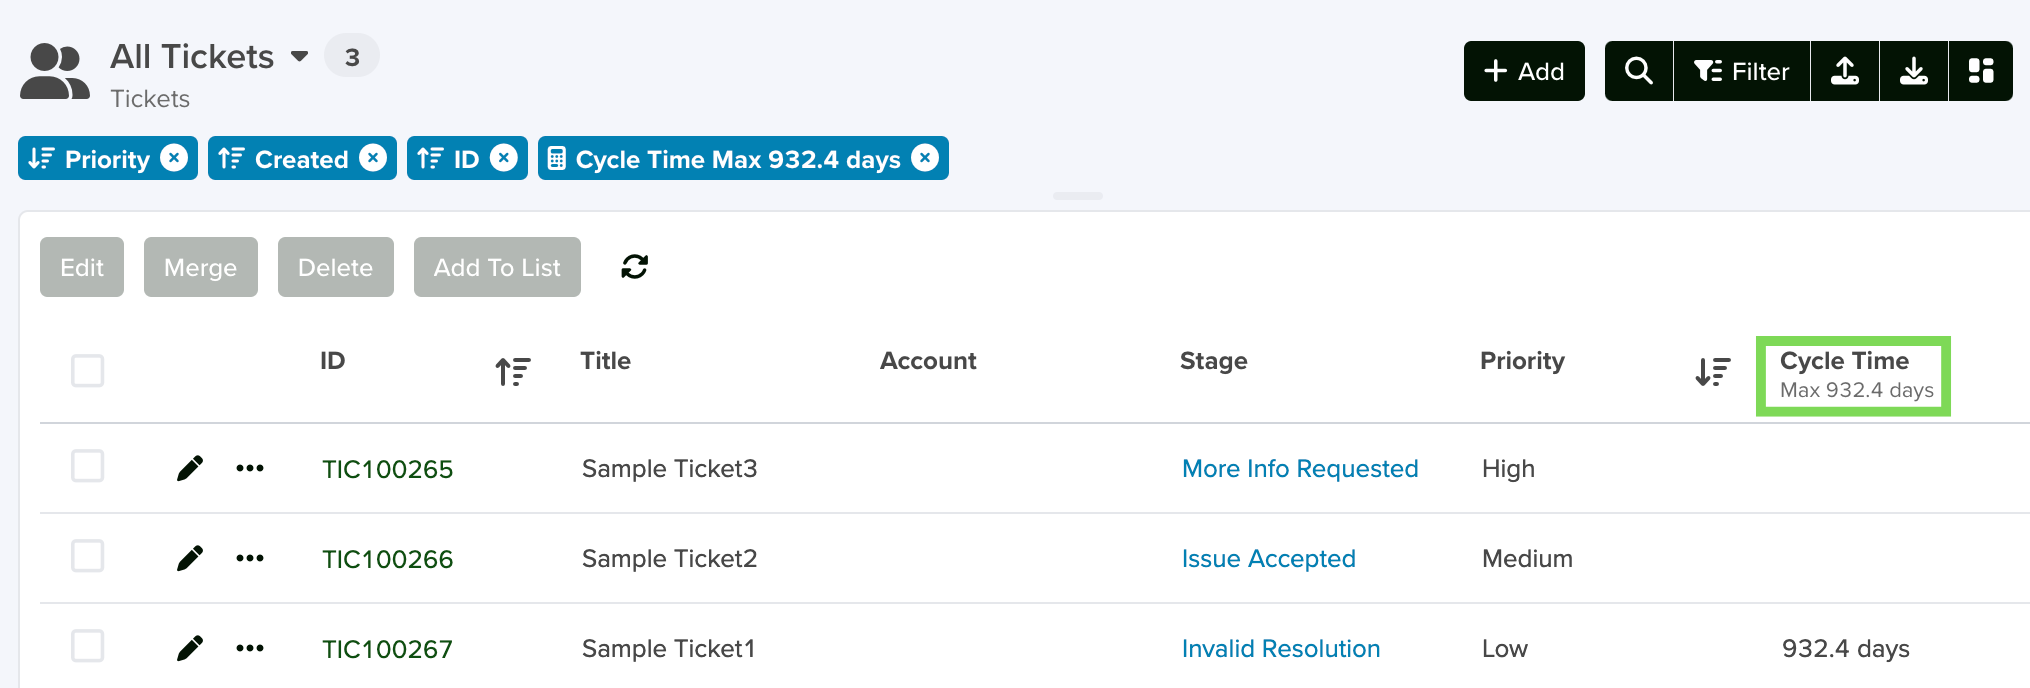Click the Add ticket button

coord(1524,71)
